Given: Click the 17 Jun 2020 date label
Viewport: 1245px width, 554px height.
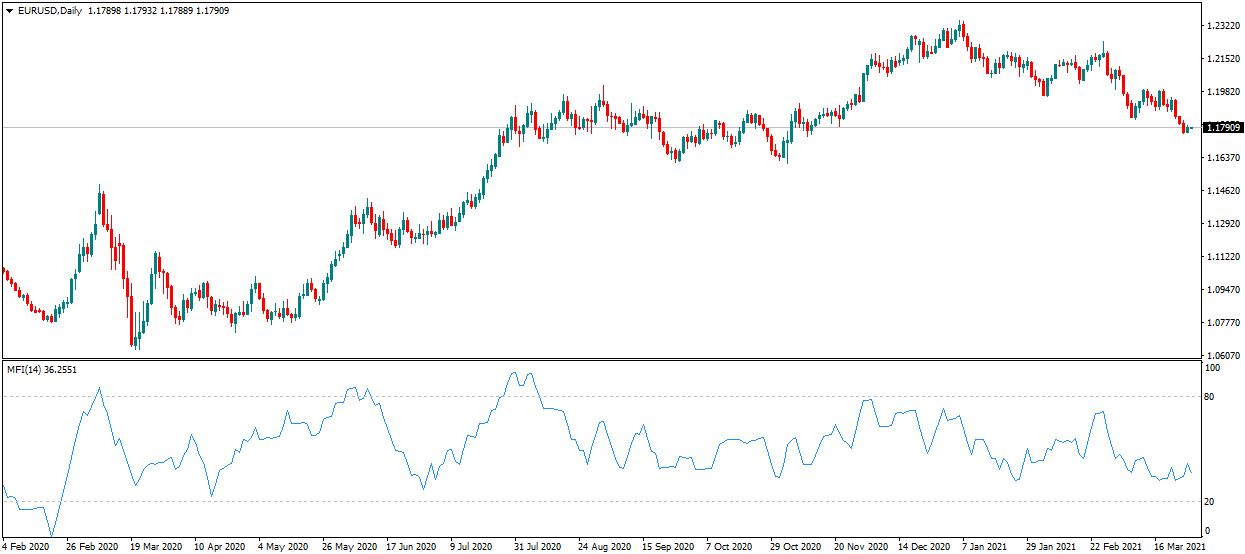Looking at the screenshot, I should [411, 547].
